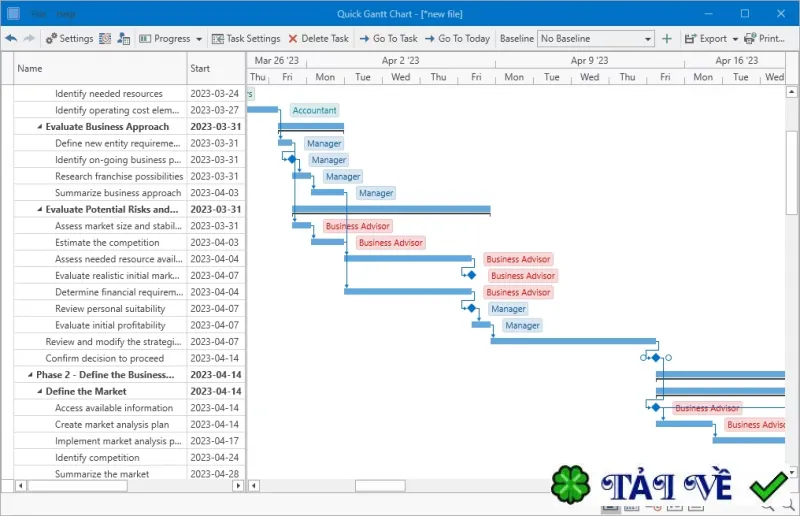This screenshot has height=516, width=800.
Task: Collapse Evaluate Business Approach group
Action: (x=40, y=127)
